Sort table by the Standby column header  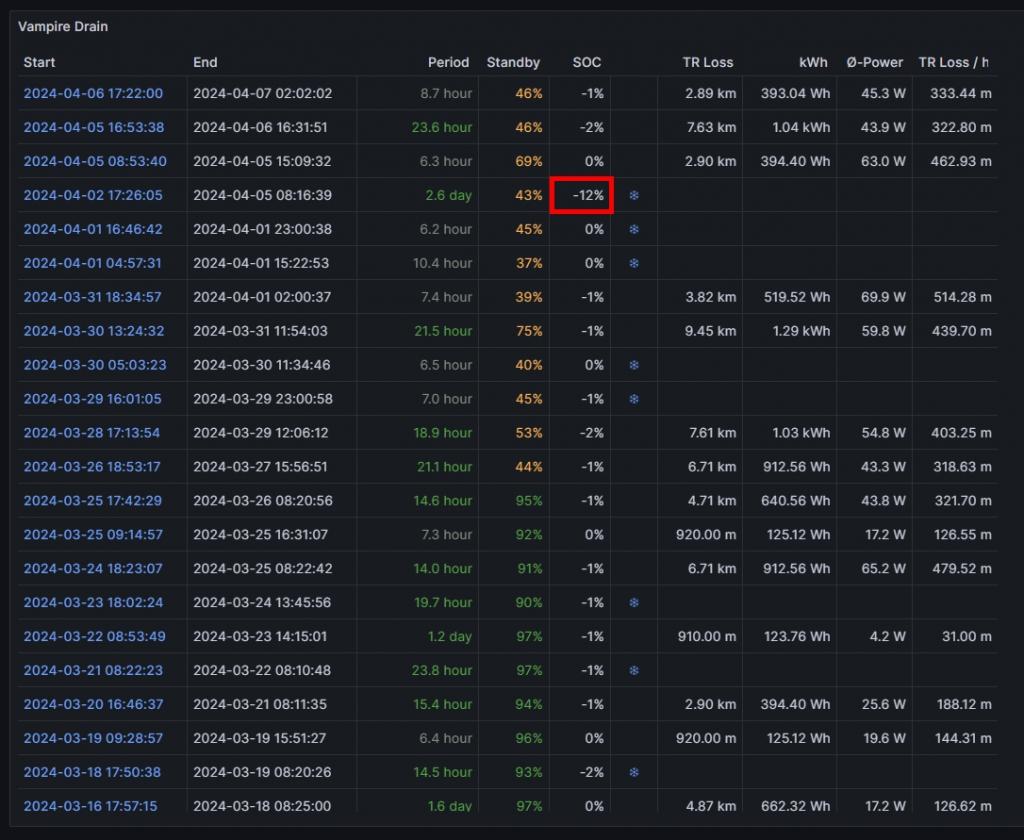click(x=513, y=62)
